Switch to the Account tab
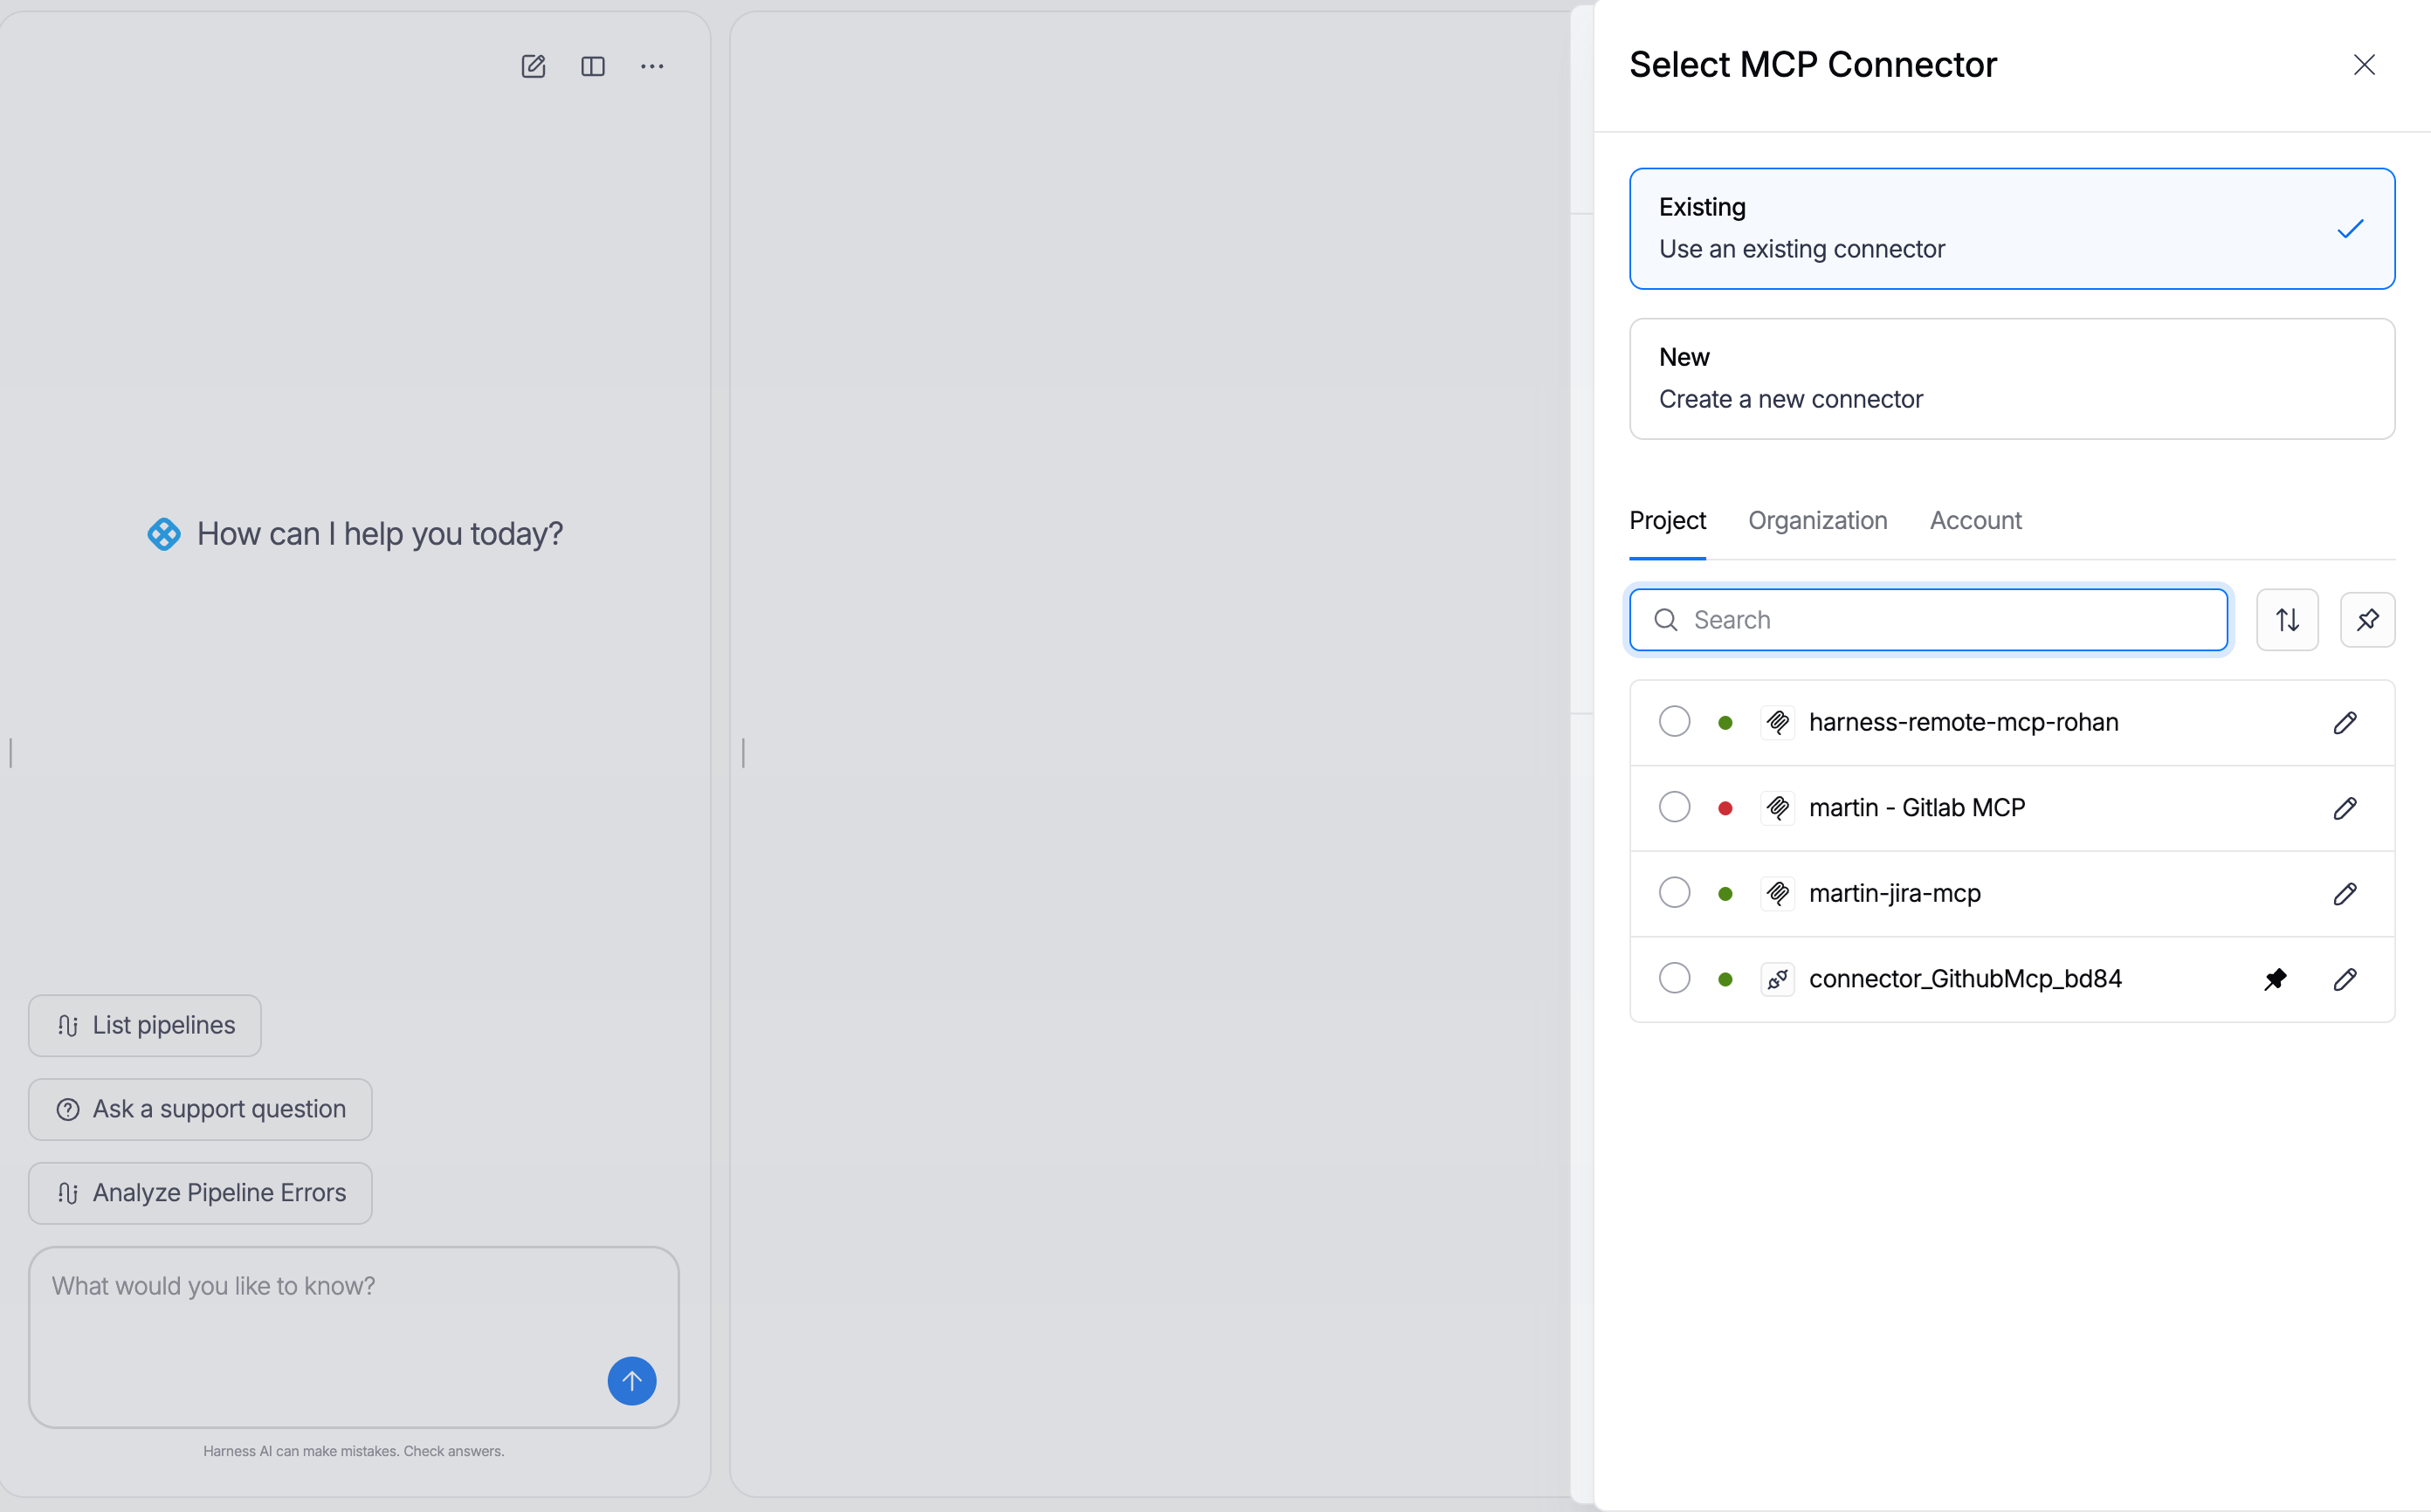The image size is (2431, 1512). point(1975,521)
